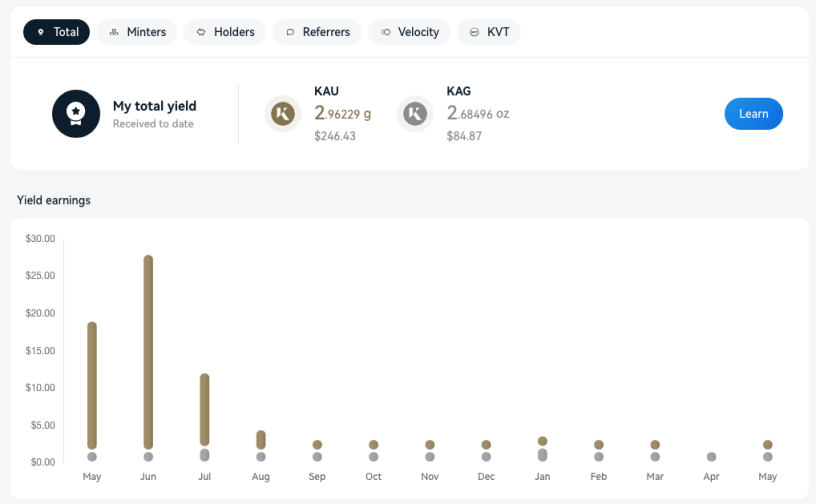
Task: Click the first May gold bar
Action: coord(92,385)
